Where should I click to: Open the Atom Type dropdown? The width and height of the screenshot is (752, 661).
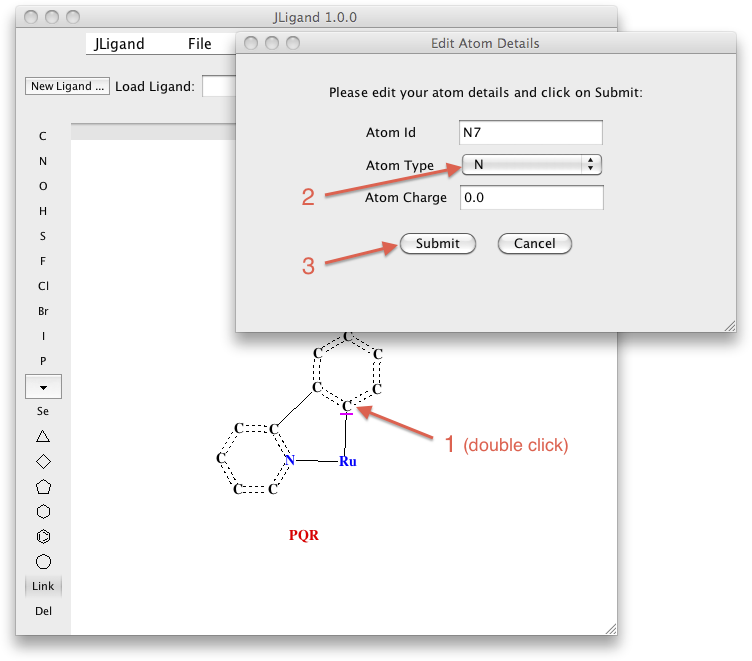click(531, 165)
